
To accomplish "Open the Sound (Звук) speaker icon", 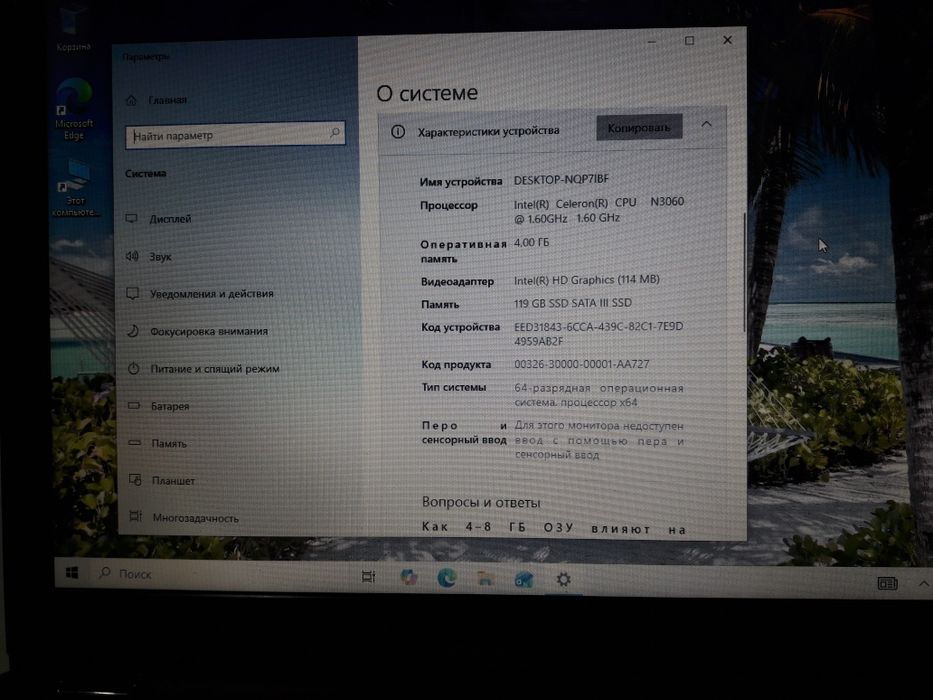I will (132, 256).
